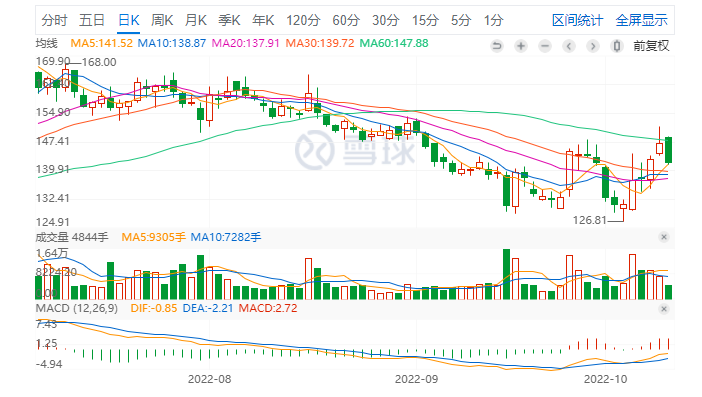Viewport: 702px width, 397px height.
Task: Move chart right with the forward arrow
Action: tap(593, 46)
